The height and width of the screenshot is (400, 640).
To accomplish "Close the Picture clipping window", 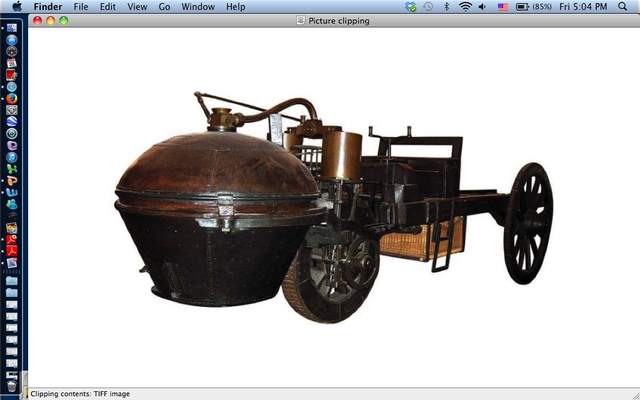I will coord(38,20).
